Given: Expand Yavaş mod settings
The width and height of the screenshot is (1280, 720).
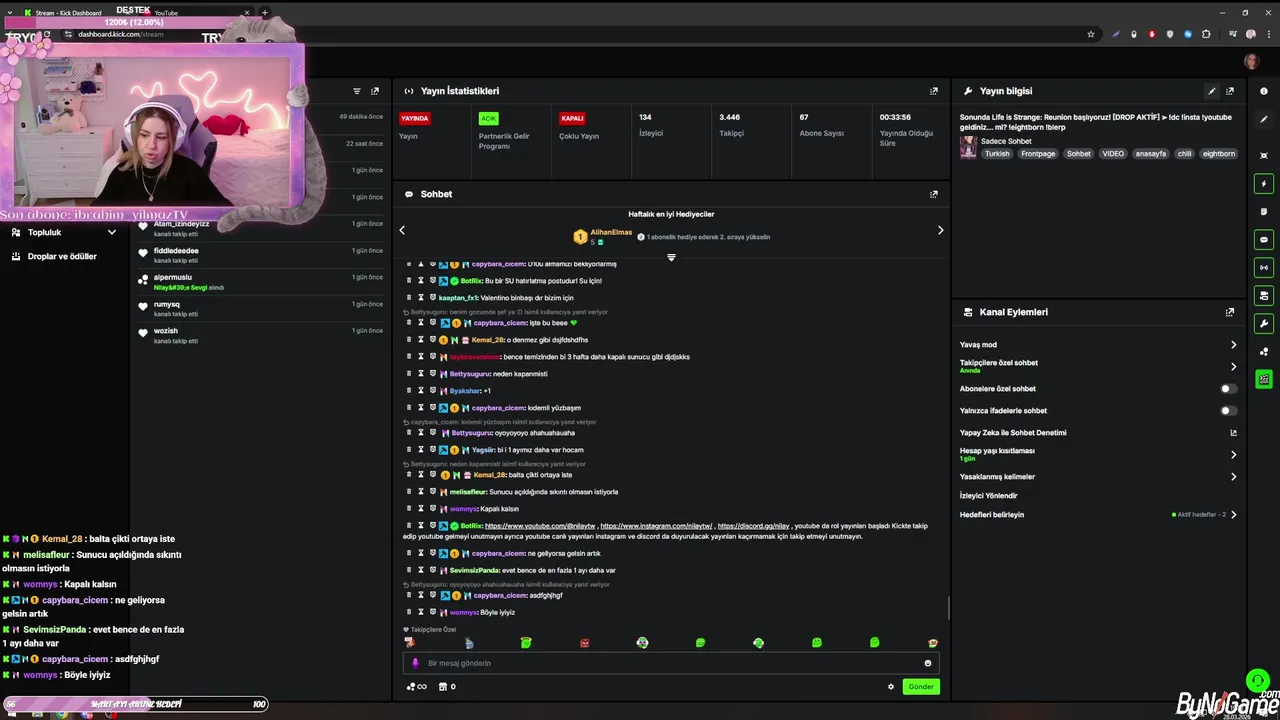Looking at the screenshot, I should [1233, 345].
